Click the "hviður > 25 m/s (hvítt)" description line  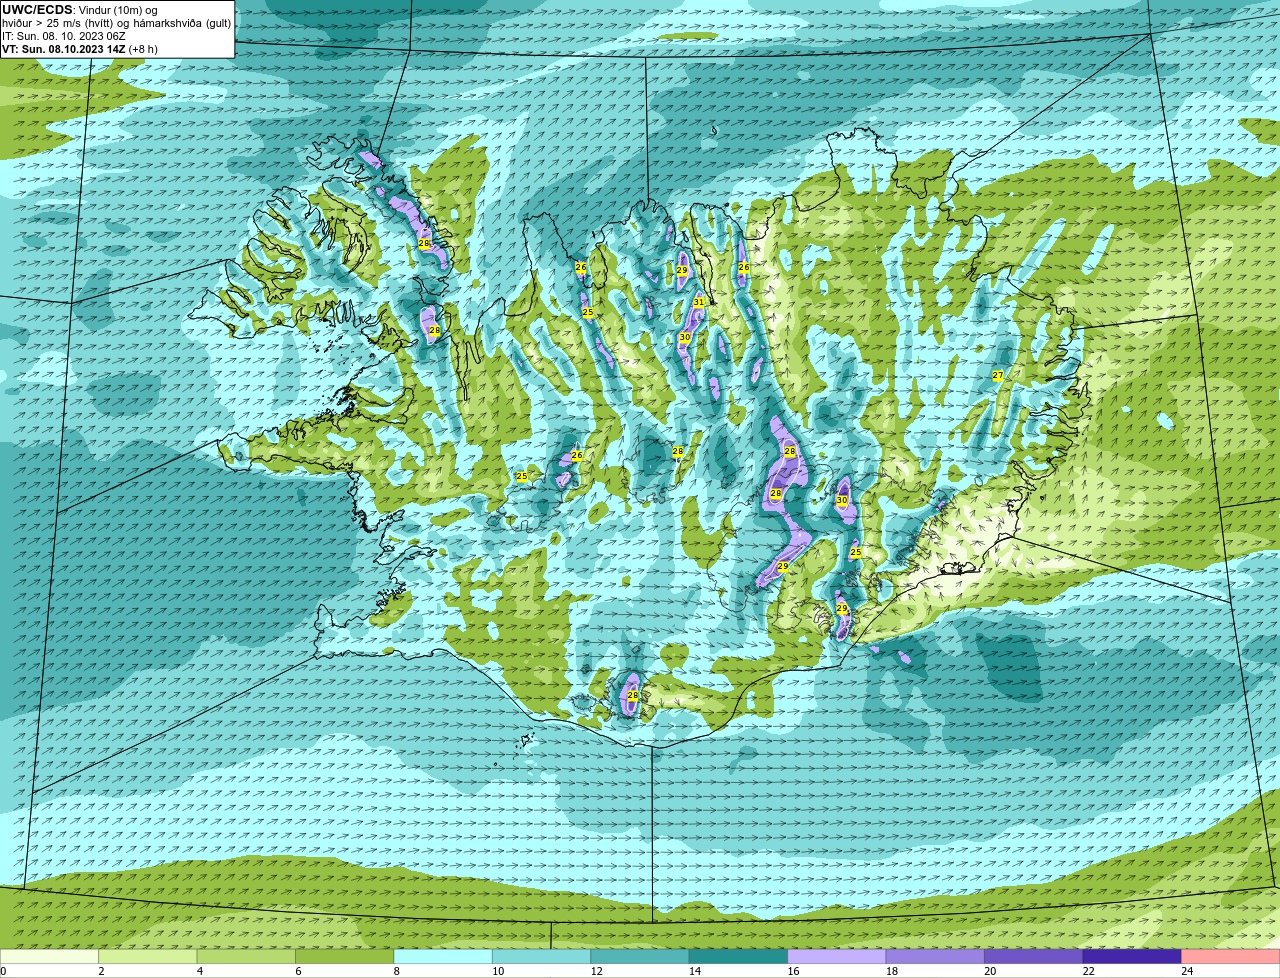tap(116, 23)
